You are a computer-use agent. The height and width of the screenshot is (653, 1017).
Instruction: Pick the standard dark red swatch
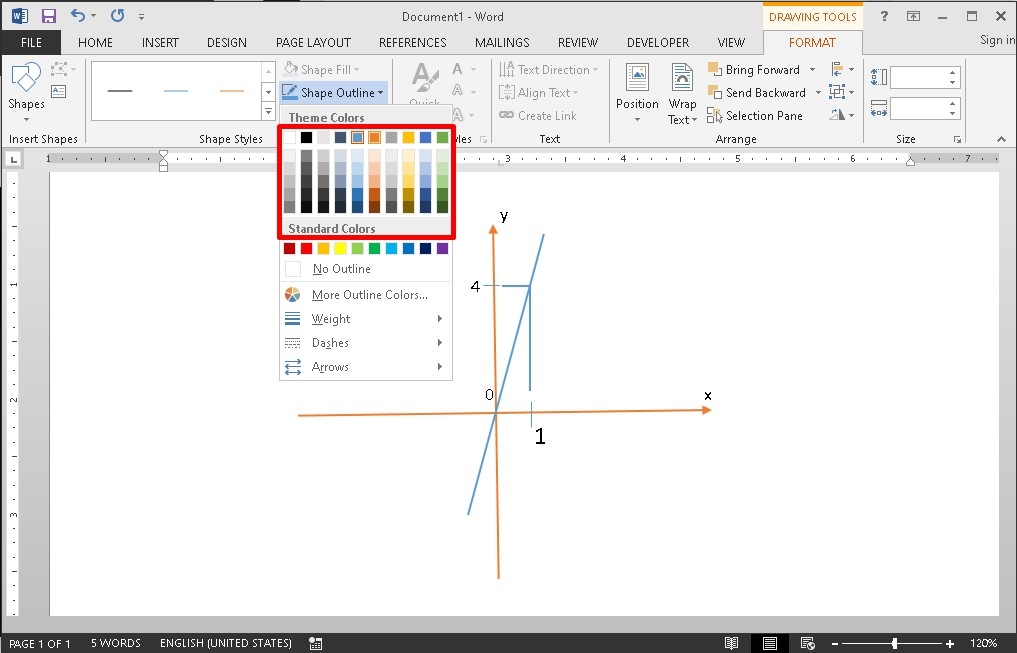click(x=289, y=248)
